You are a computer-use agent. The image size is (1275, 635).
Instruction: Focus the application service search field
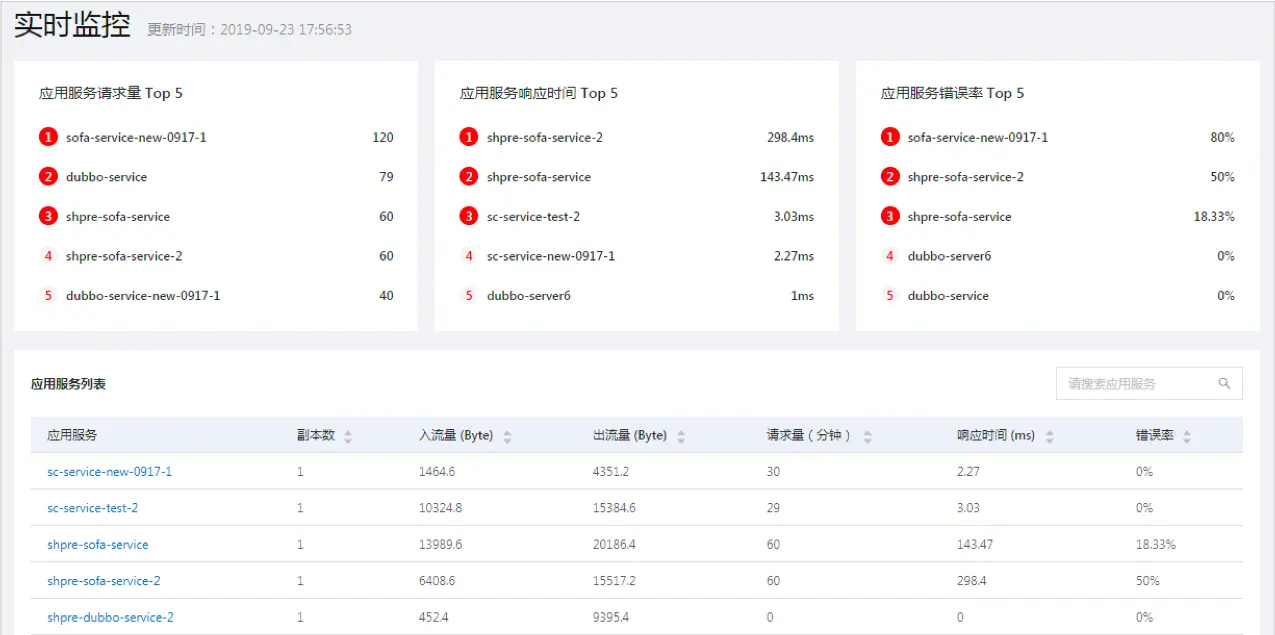[x=1149, y=383]
